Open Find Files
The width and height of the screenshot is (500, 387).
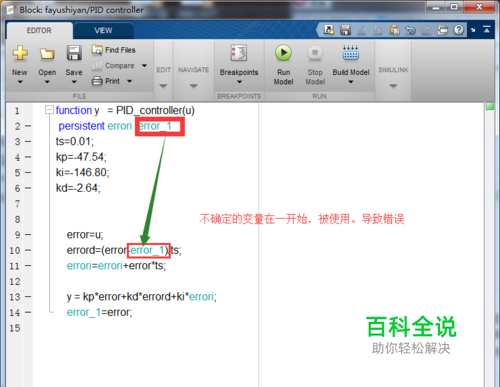113,50
